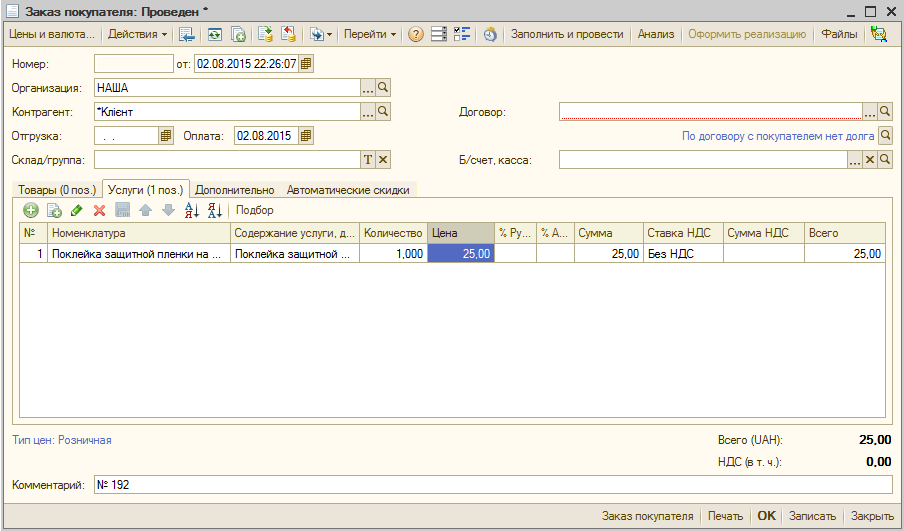Click the Контрагент field showing *Клієнт
Image resolution: width=904 pixels, height=531 pixels.
[227, 112]
